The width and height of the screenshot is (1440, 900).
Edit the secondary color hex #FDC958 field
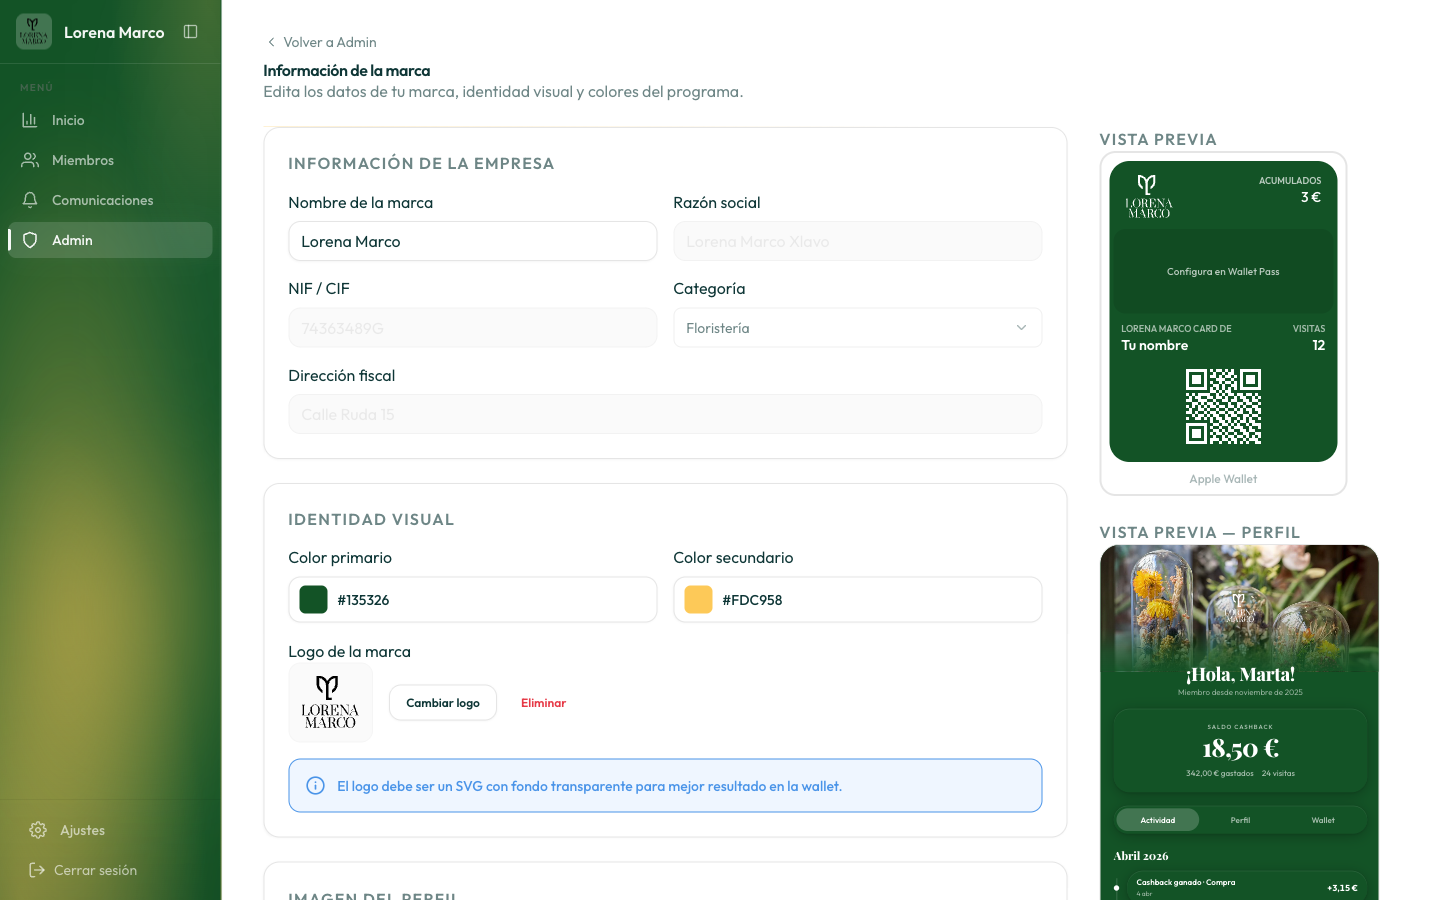857,600
